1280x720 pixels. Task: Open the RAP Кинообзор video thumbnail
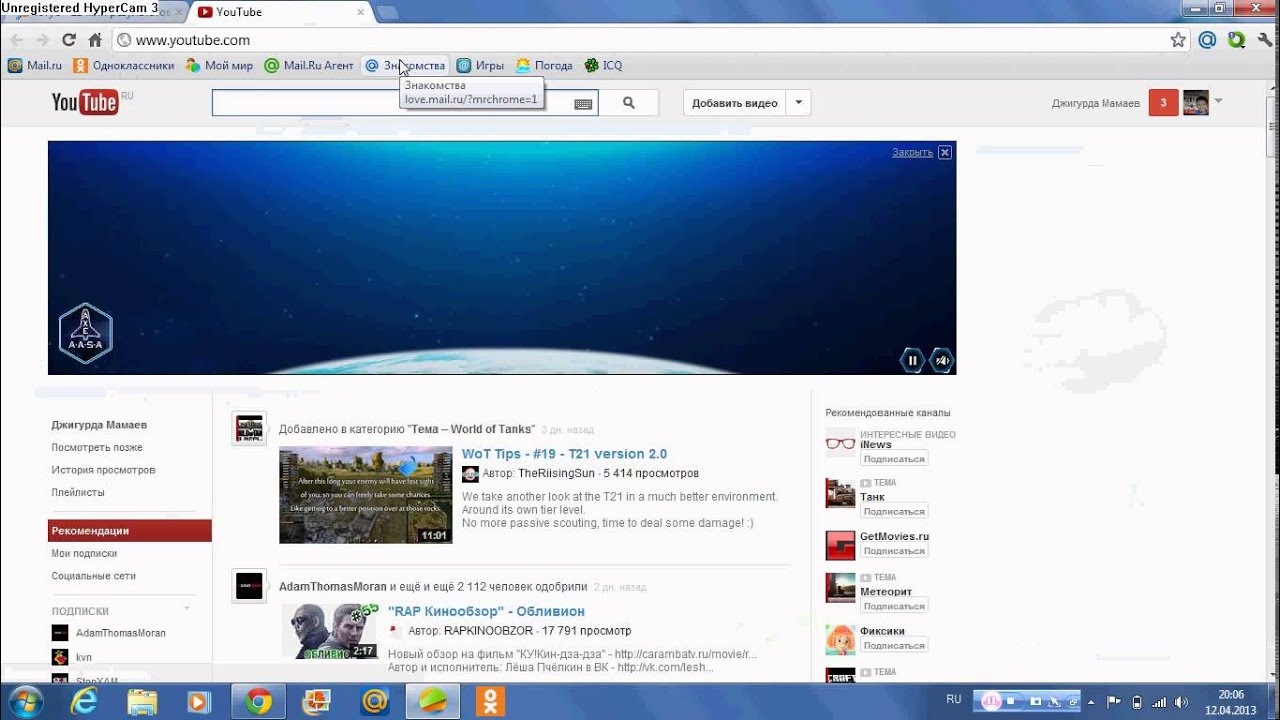click(330, 631)
